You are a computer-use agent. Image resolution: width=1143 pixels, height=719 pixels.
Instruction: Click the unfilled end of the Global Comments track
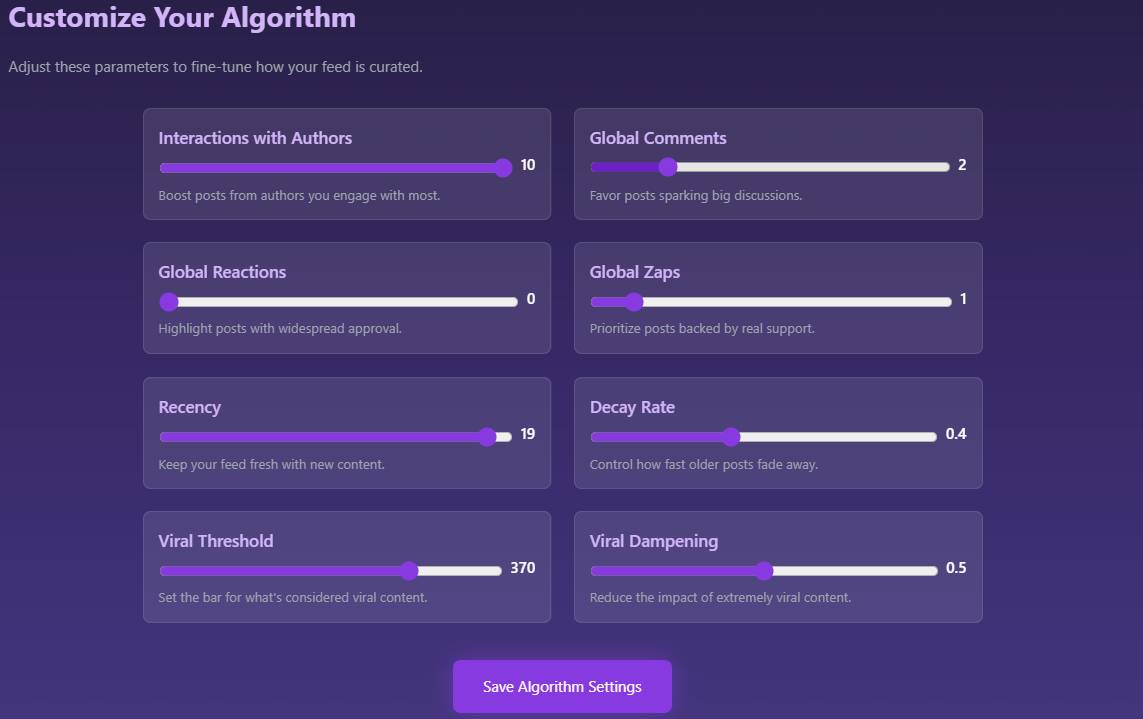point(930,167)
